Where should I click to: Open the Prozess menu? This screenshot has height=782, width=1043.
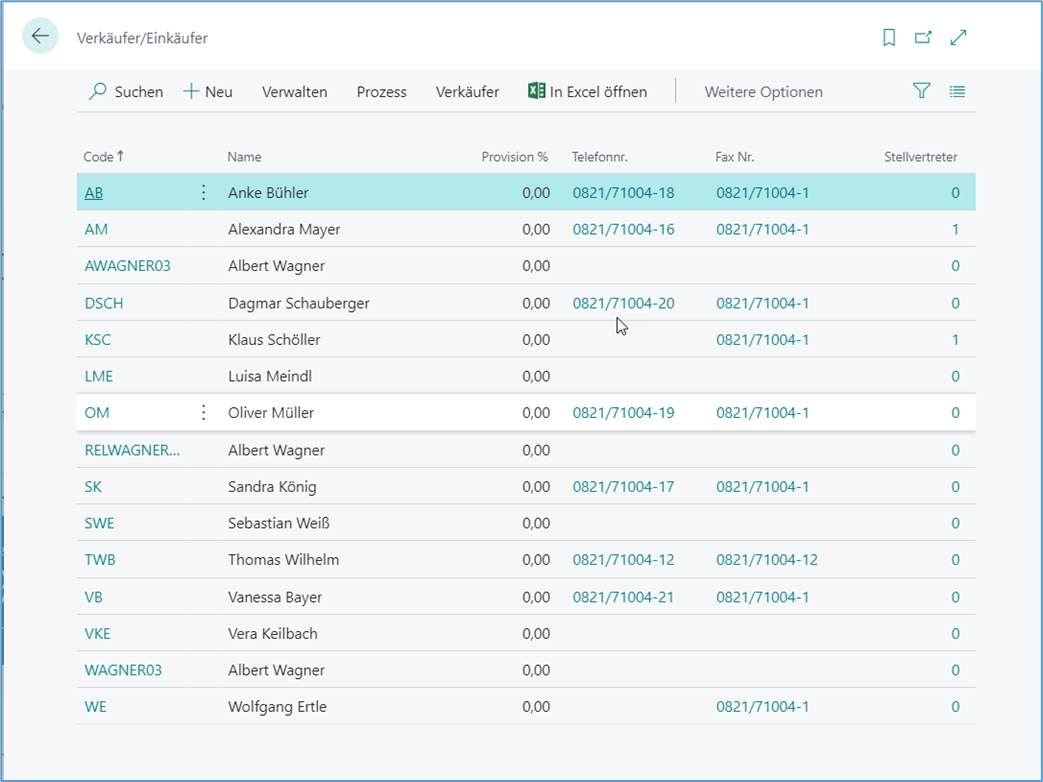(381, 92)
